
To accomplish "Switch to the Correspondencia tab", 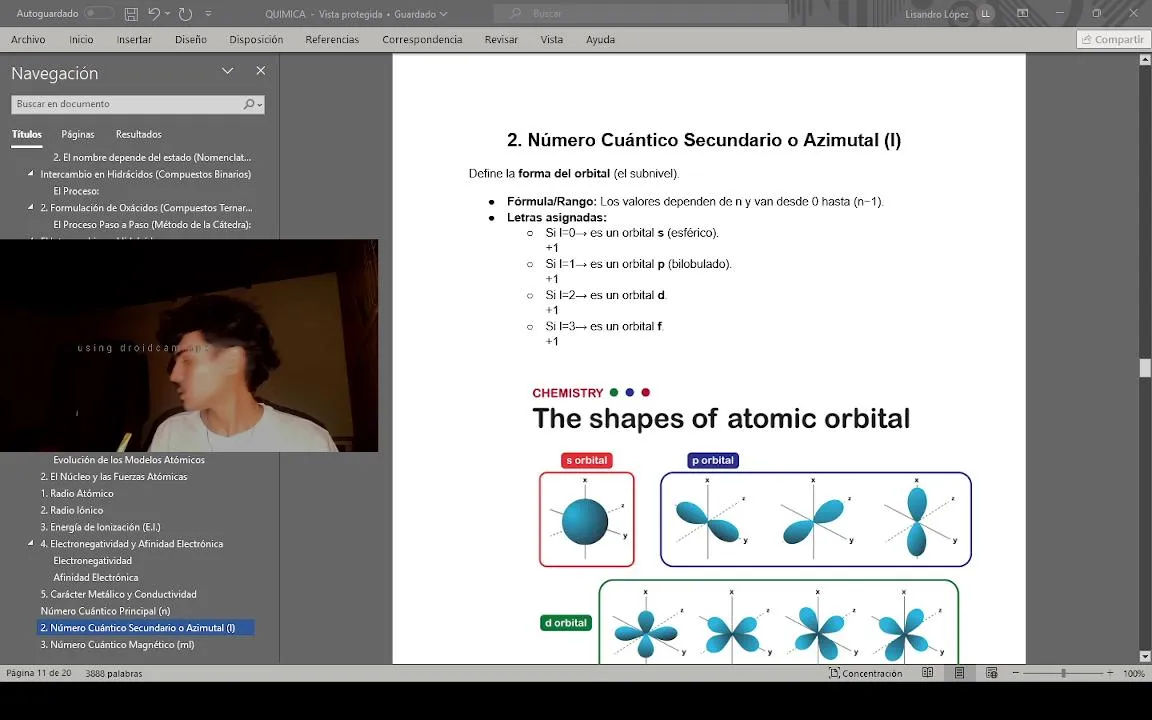I will pyautogui.click(x=422, y=40).
